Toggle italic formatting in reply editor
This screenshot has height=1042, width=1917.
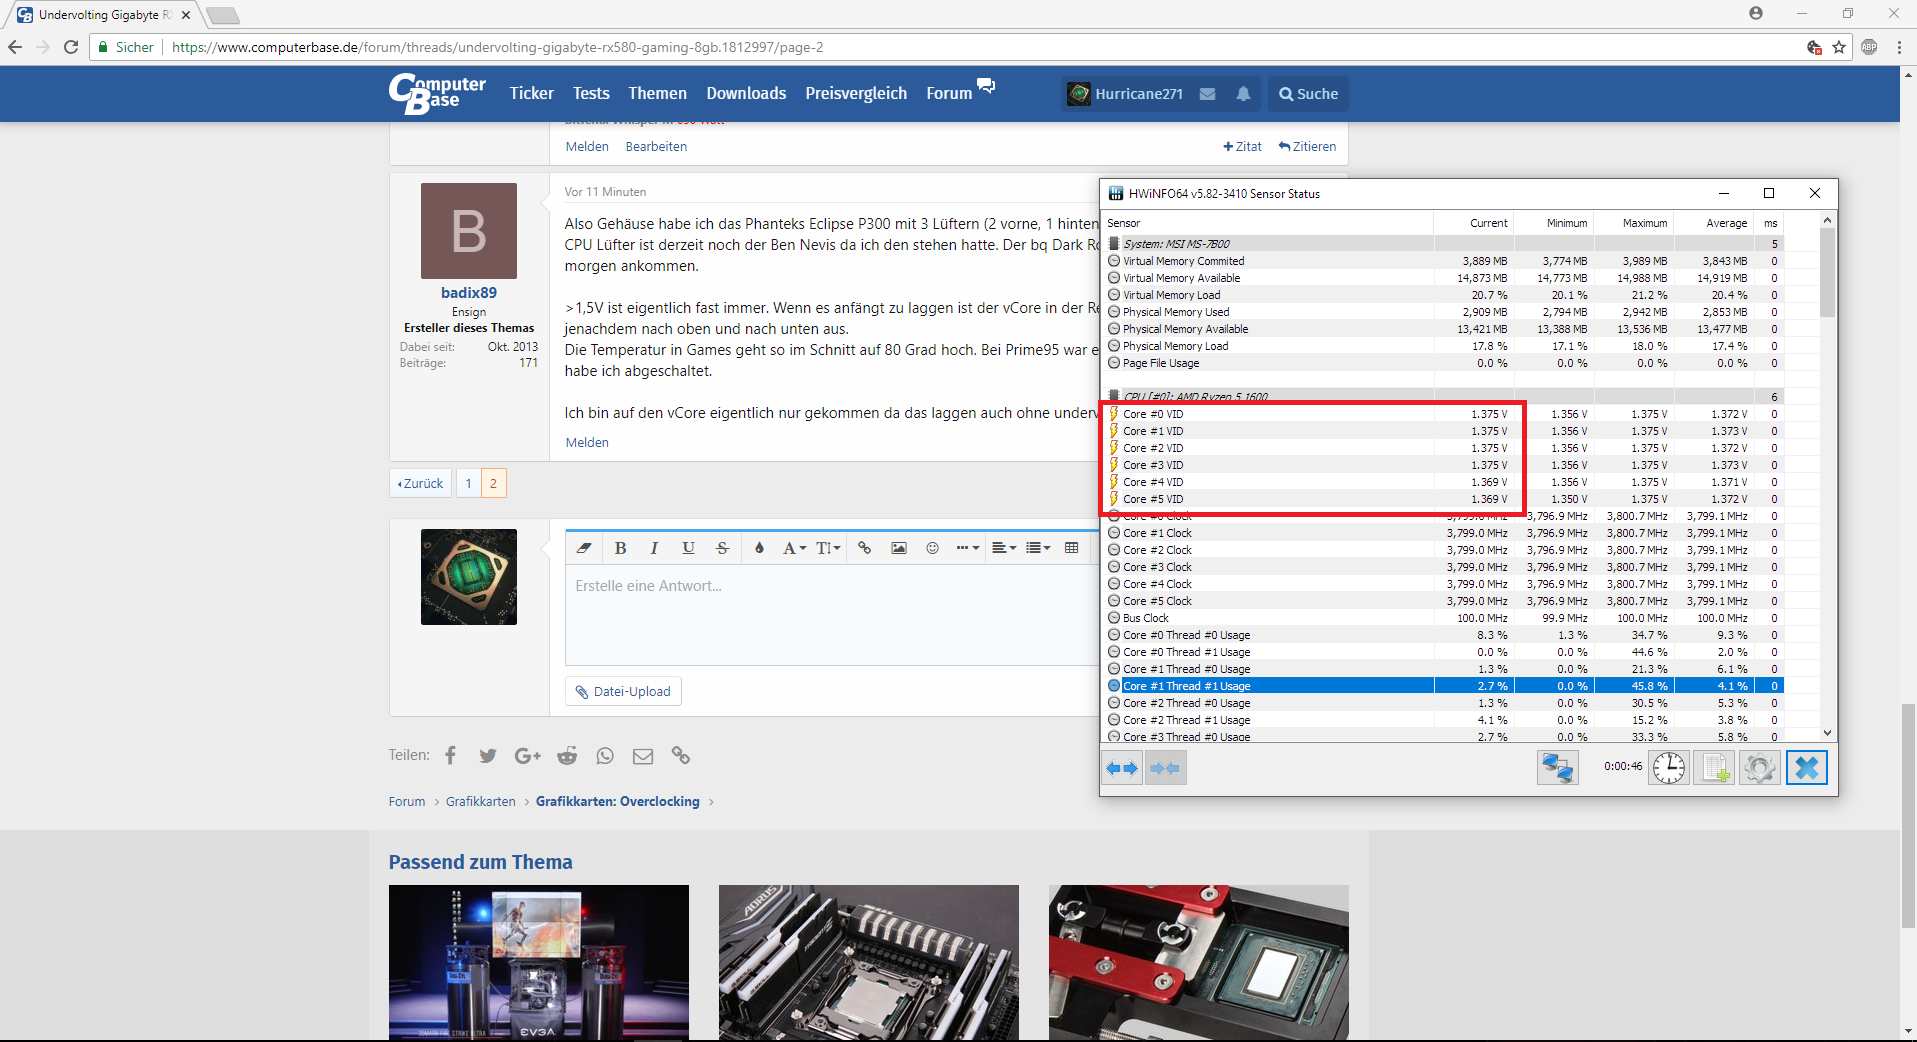pyautogui.click(x=654, y=548)
